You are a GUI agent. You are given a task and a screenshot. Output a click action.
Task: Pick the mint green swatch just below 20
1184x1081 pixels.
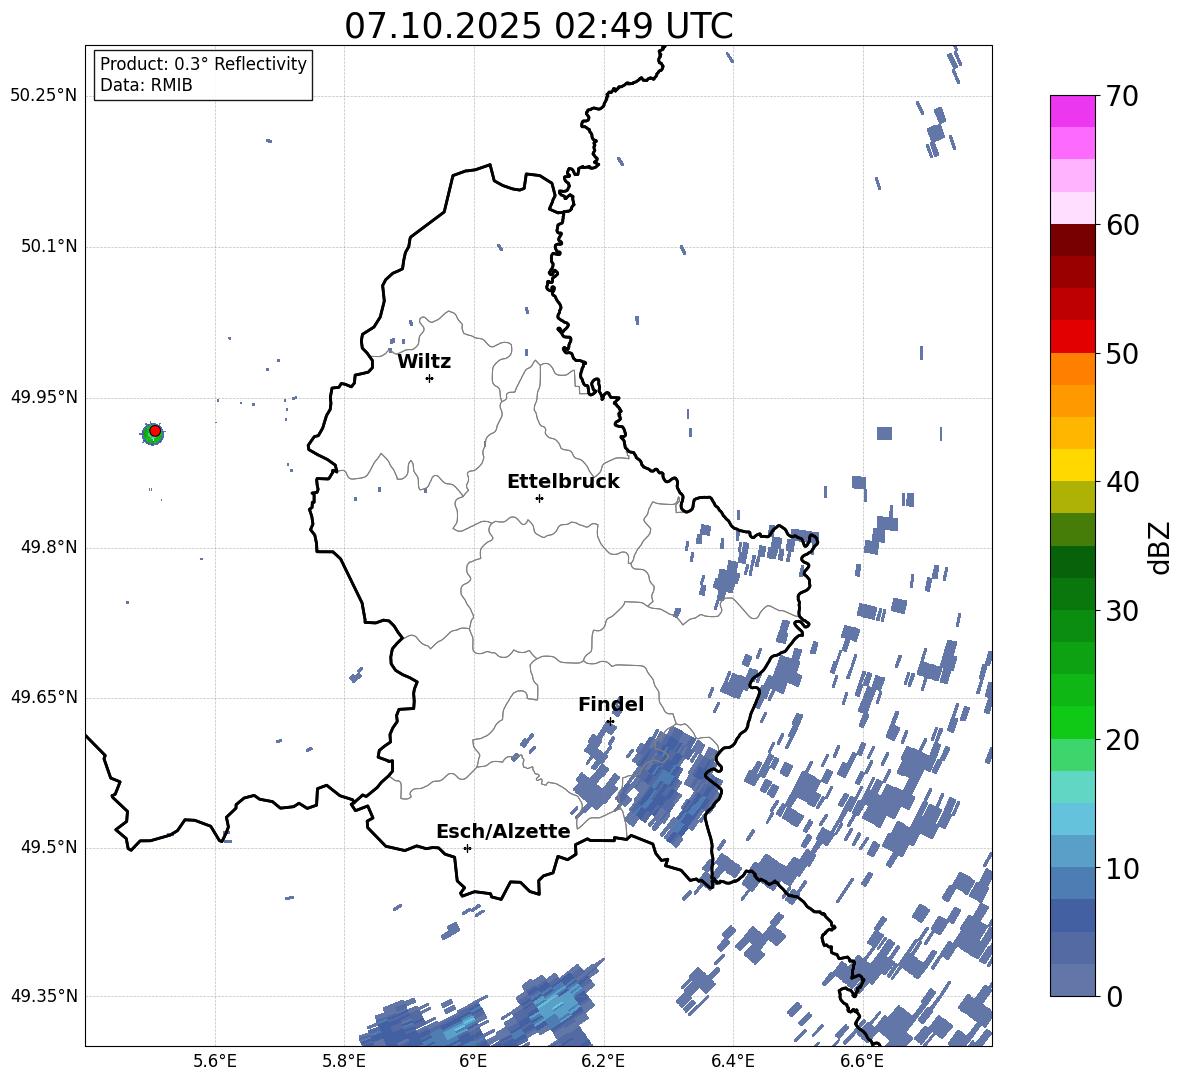pos(1072,755)
